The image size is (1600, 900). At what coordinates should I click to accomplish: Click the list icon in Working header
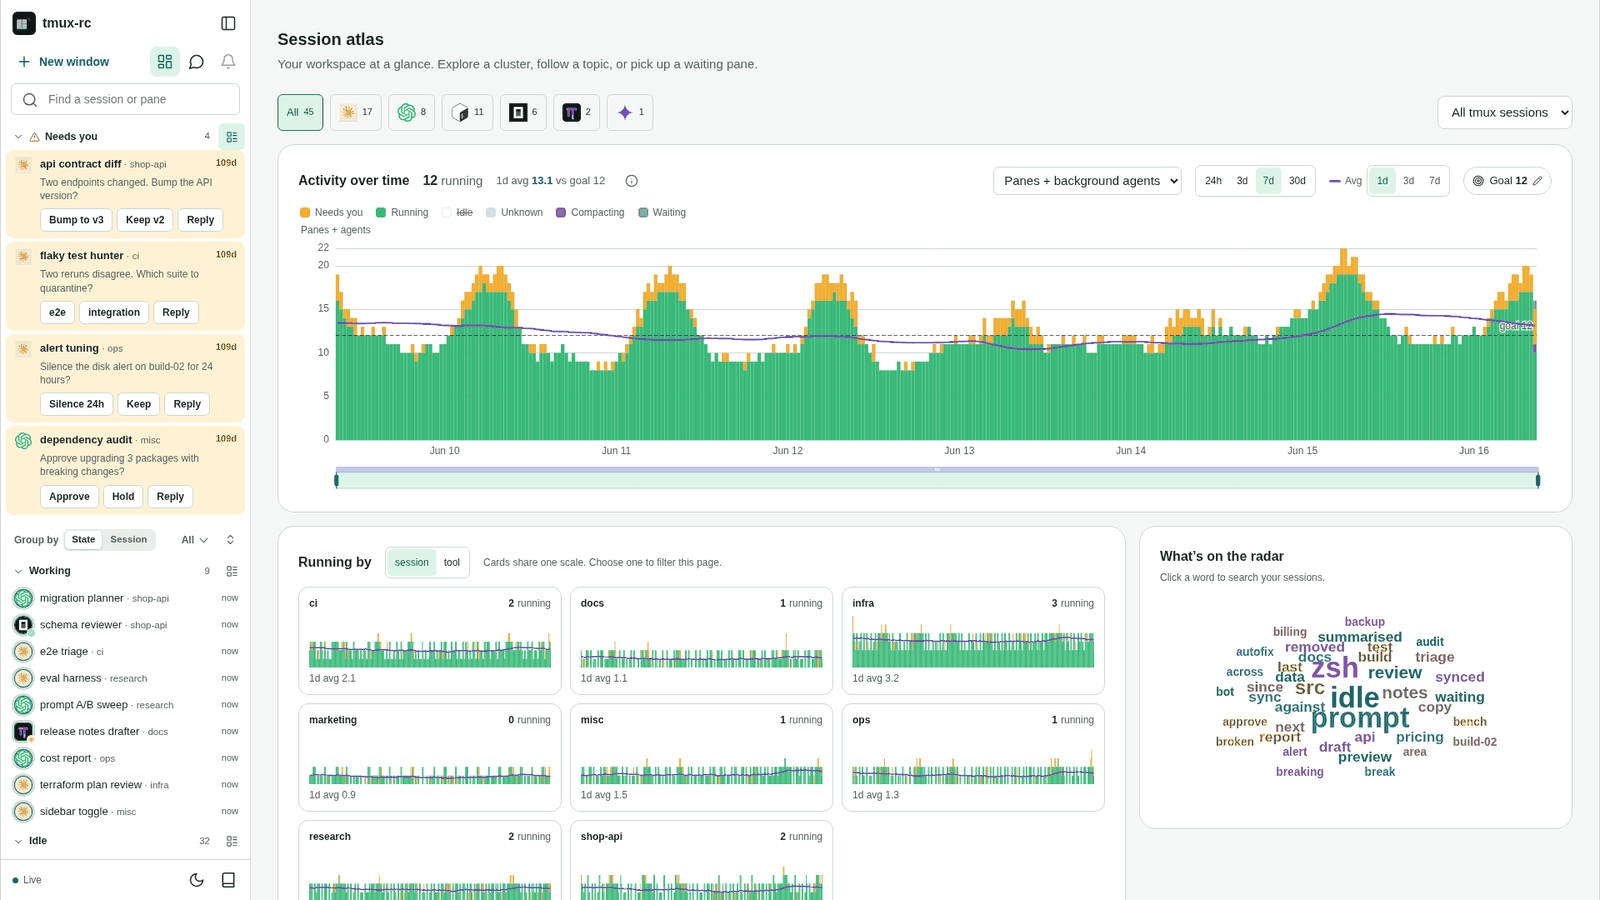pyautogui.click(x=232, y=571)
